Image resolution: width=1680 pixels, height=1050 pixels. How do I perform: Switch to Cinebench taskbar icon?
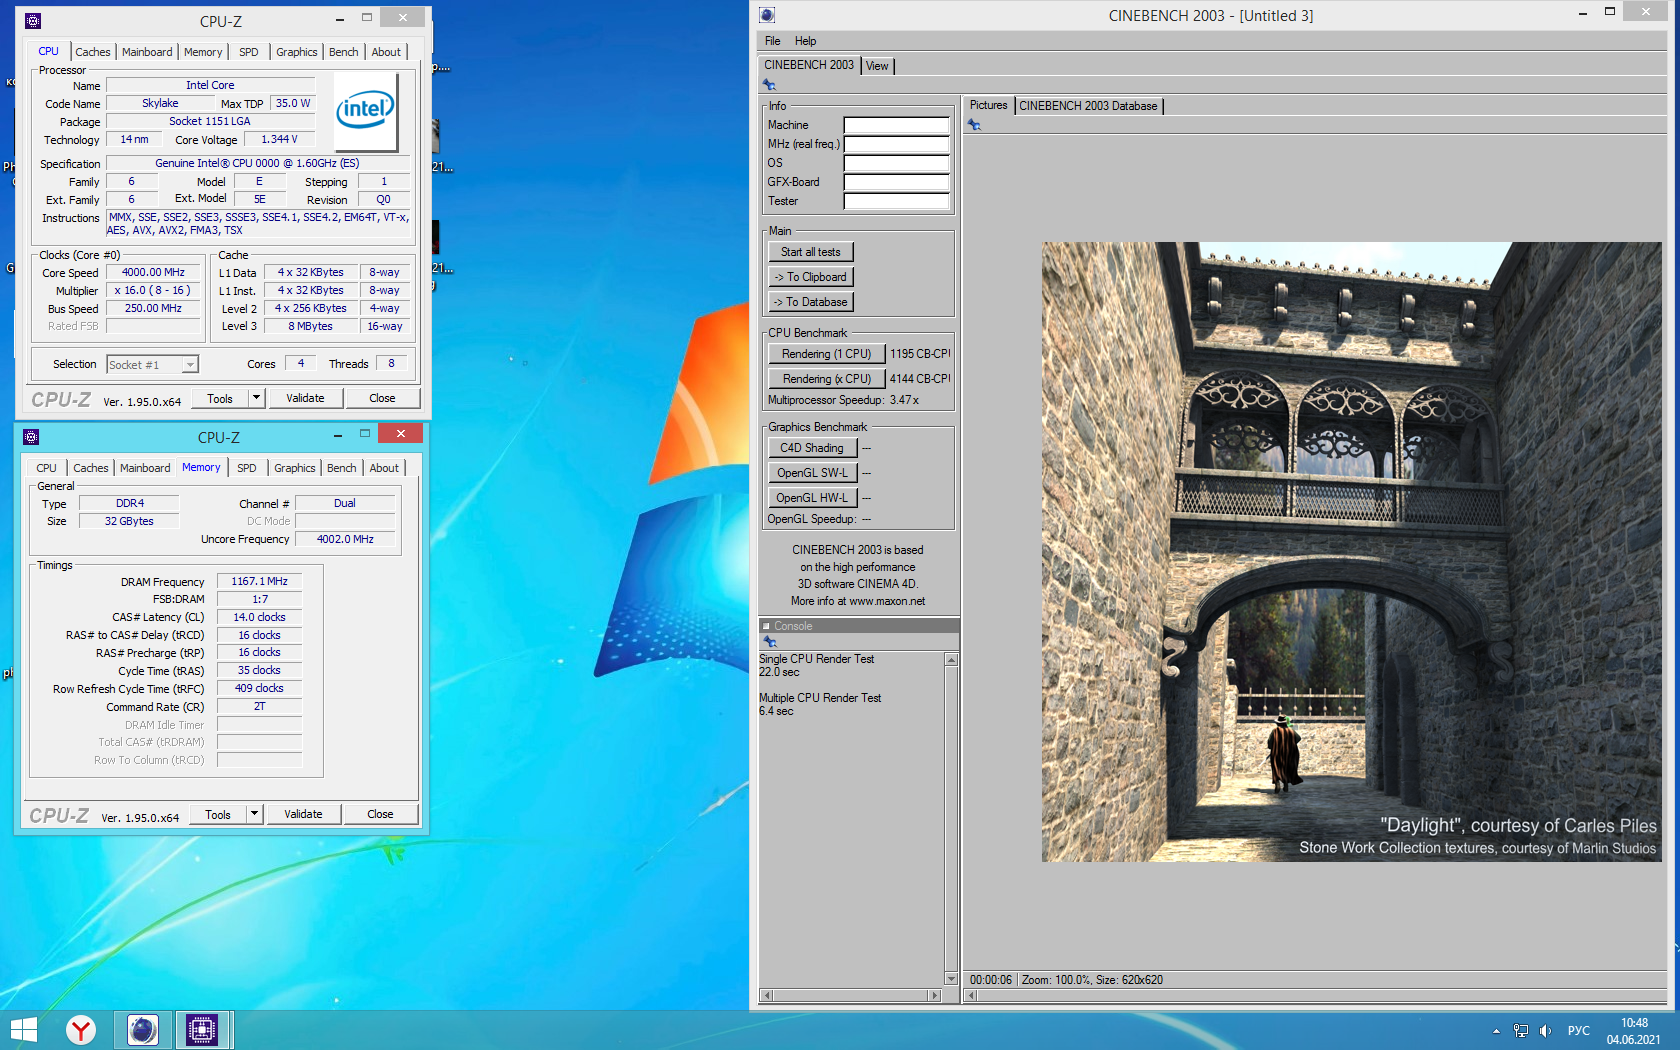coord(143,1030)
